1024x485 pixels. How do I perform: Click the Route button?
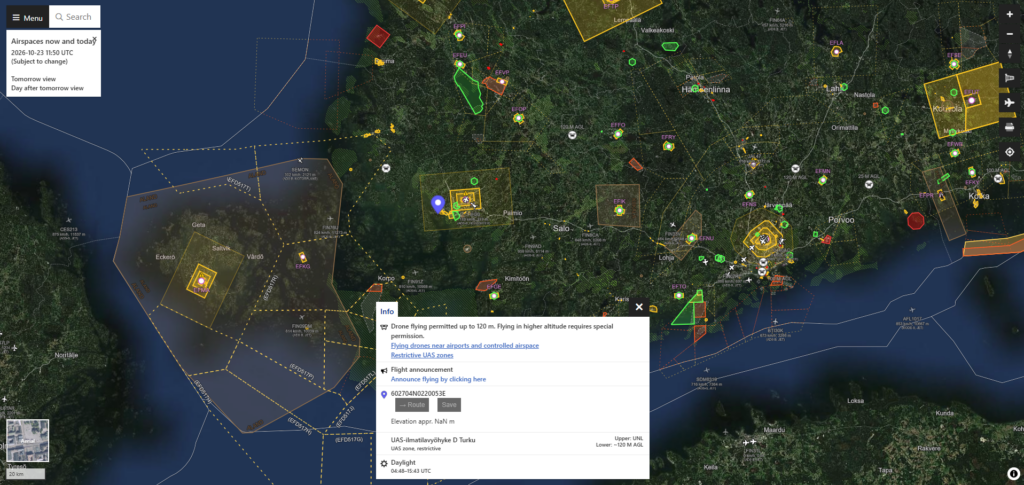pos(412,405)
